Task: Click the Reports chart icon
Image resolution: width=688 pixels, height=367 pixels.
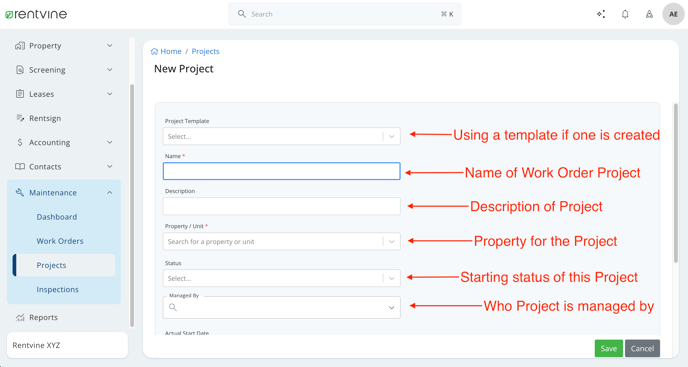Action: (20, 317)
